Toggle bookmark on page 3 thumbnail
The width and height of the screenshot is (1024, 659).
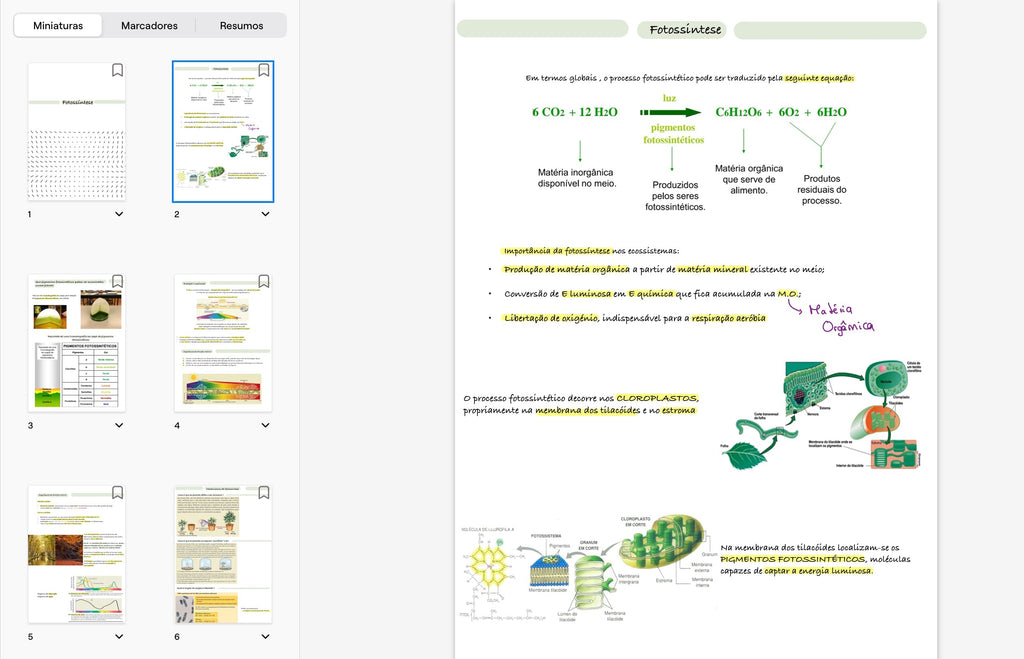coord(118,281)
